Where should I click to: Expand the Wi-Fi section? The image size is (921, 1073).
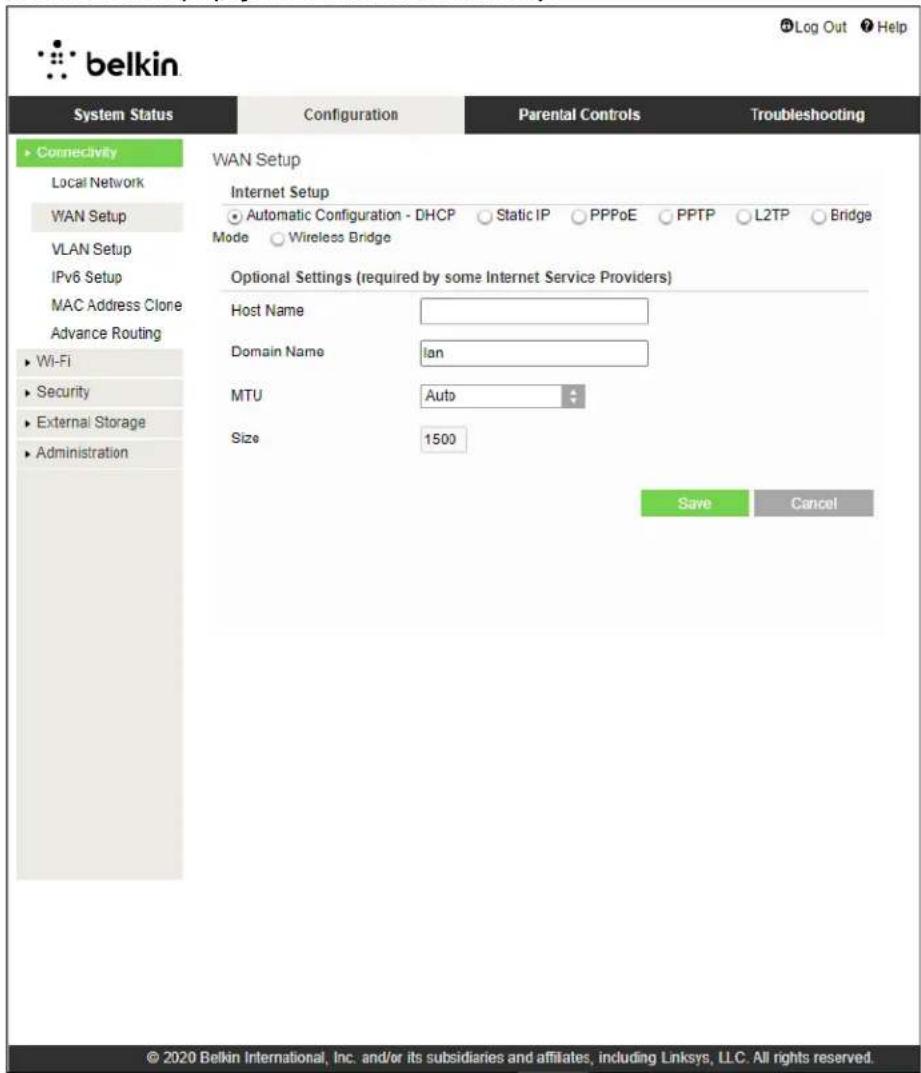100,362
